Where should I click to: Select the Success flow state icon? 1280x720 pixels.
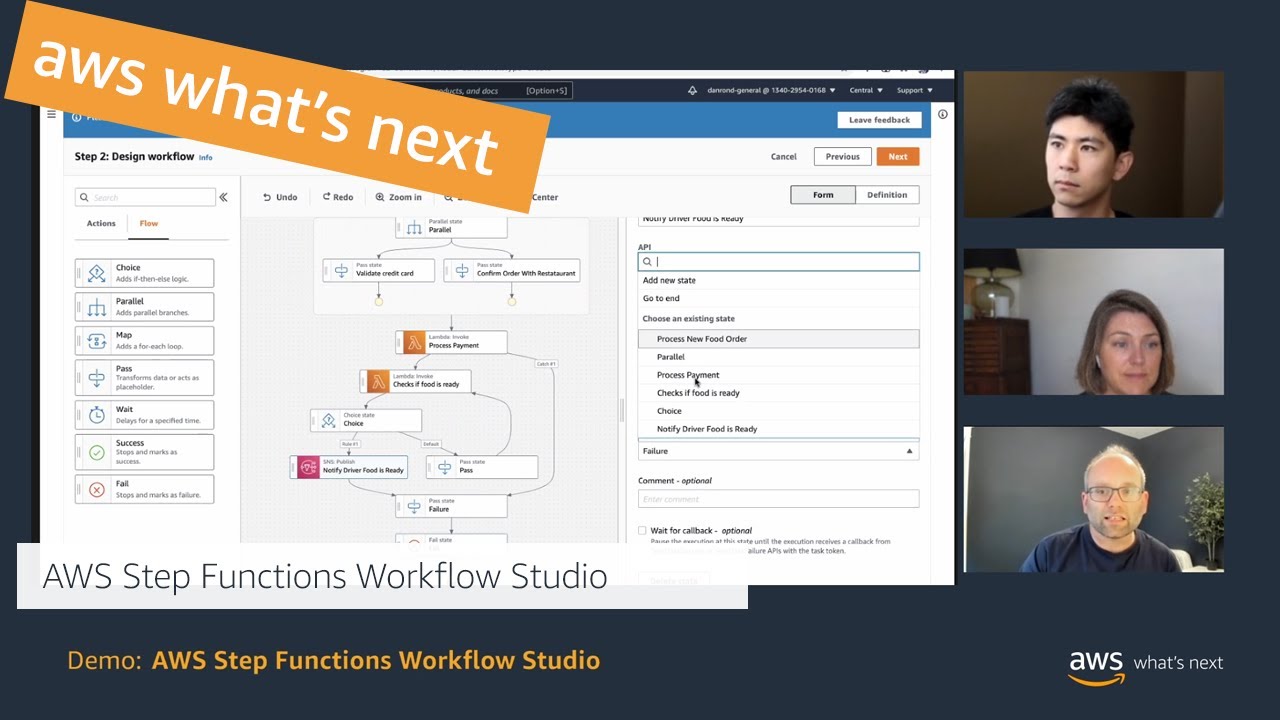[x=97, y=452]
